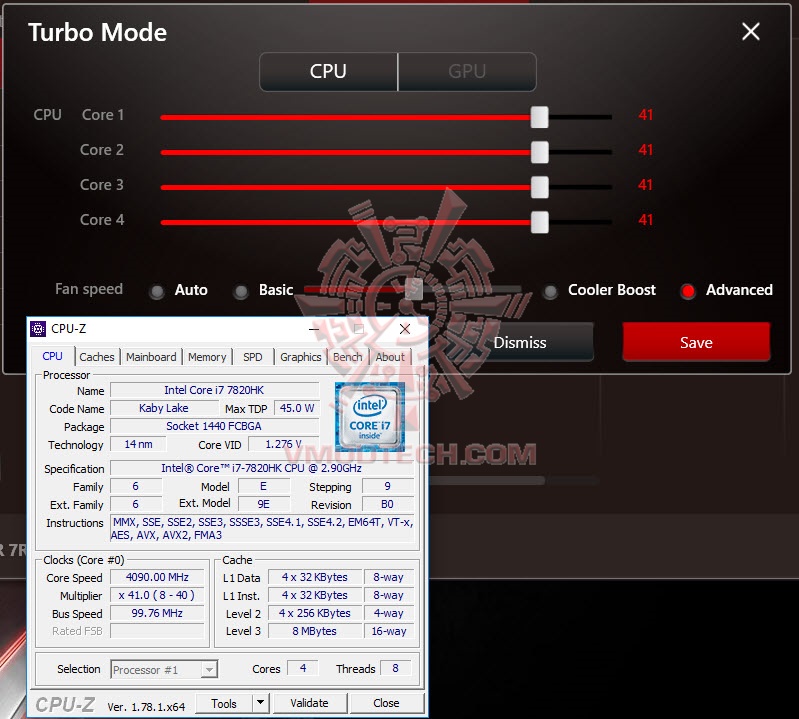Switch Turbo Mode to the GPU section
The image size is (799, 719).
[467, 71]
